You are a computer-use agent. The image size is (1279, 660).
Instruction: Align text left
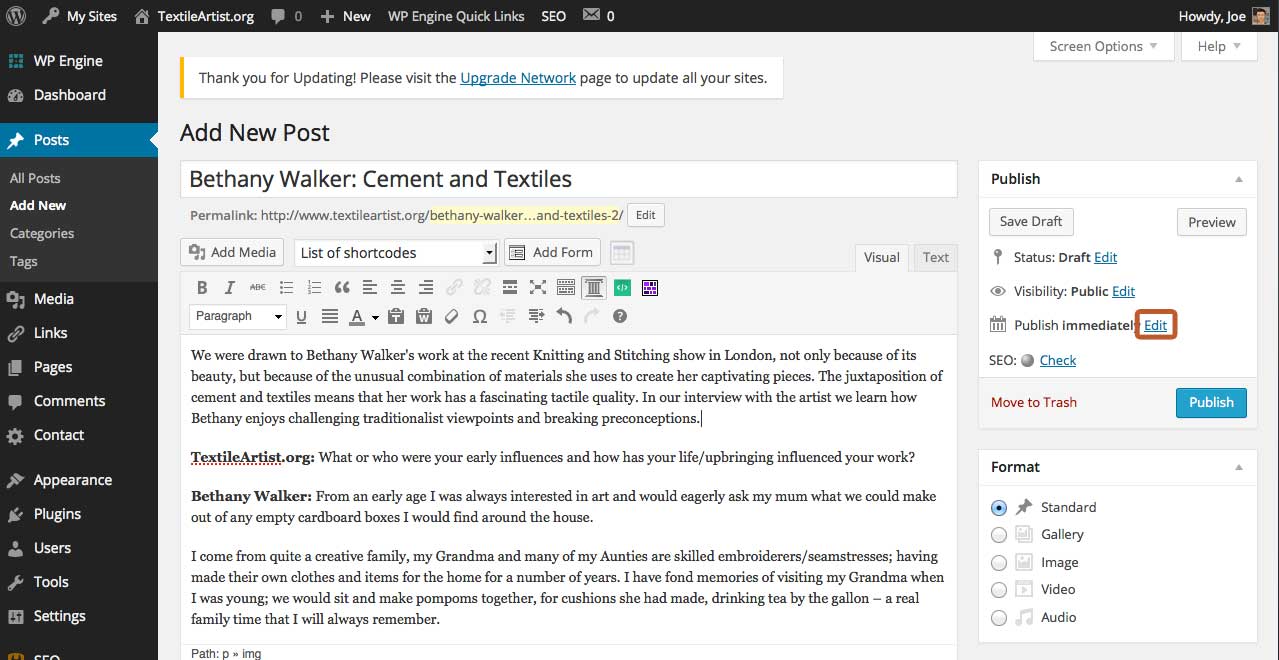[x=370, y=288]
